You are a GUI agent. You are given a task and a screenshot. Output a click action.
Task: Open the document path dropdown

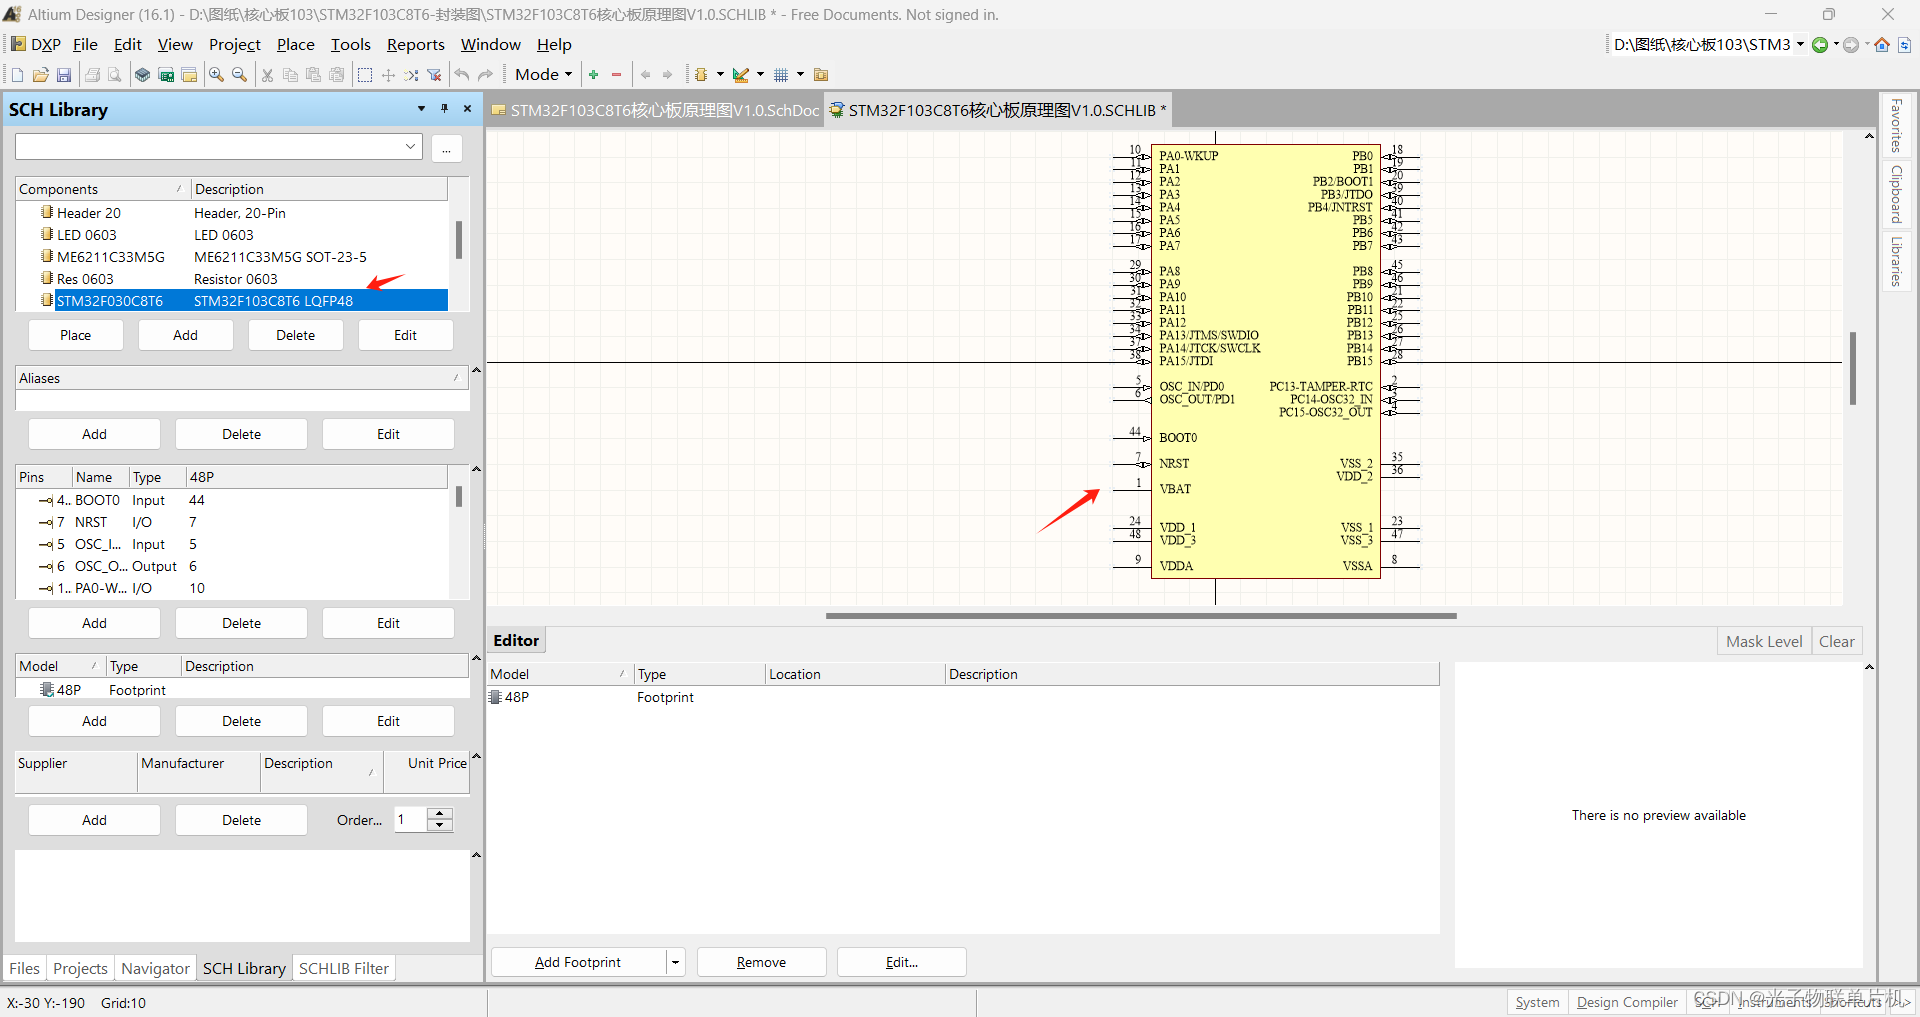click(1800, 45)
